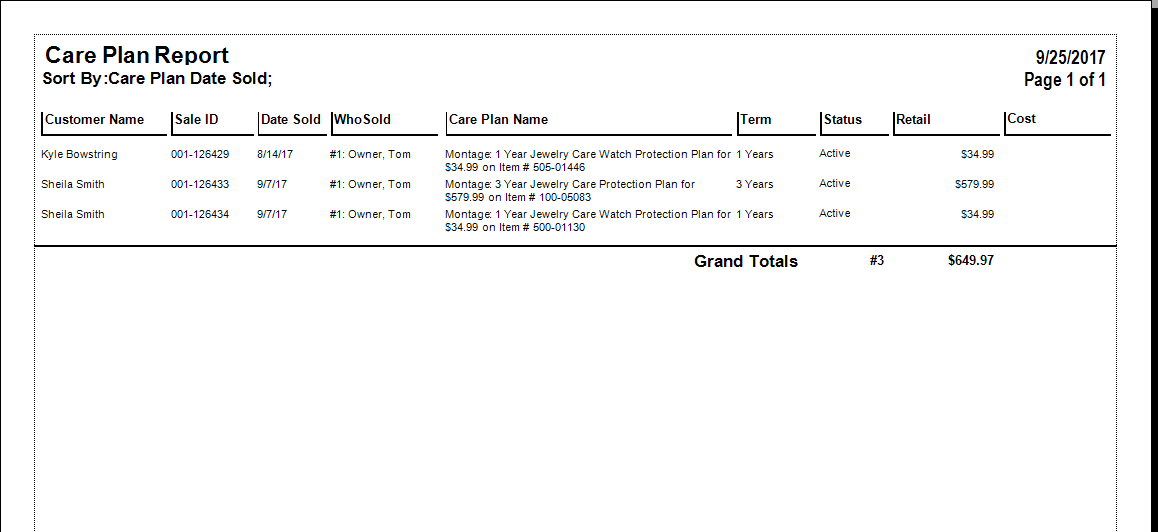1158x532 pixels.
Task: Select the Customer Name column header
Action: point(95,120)
